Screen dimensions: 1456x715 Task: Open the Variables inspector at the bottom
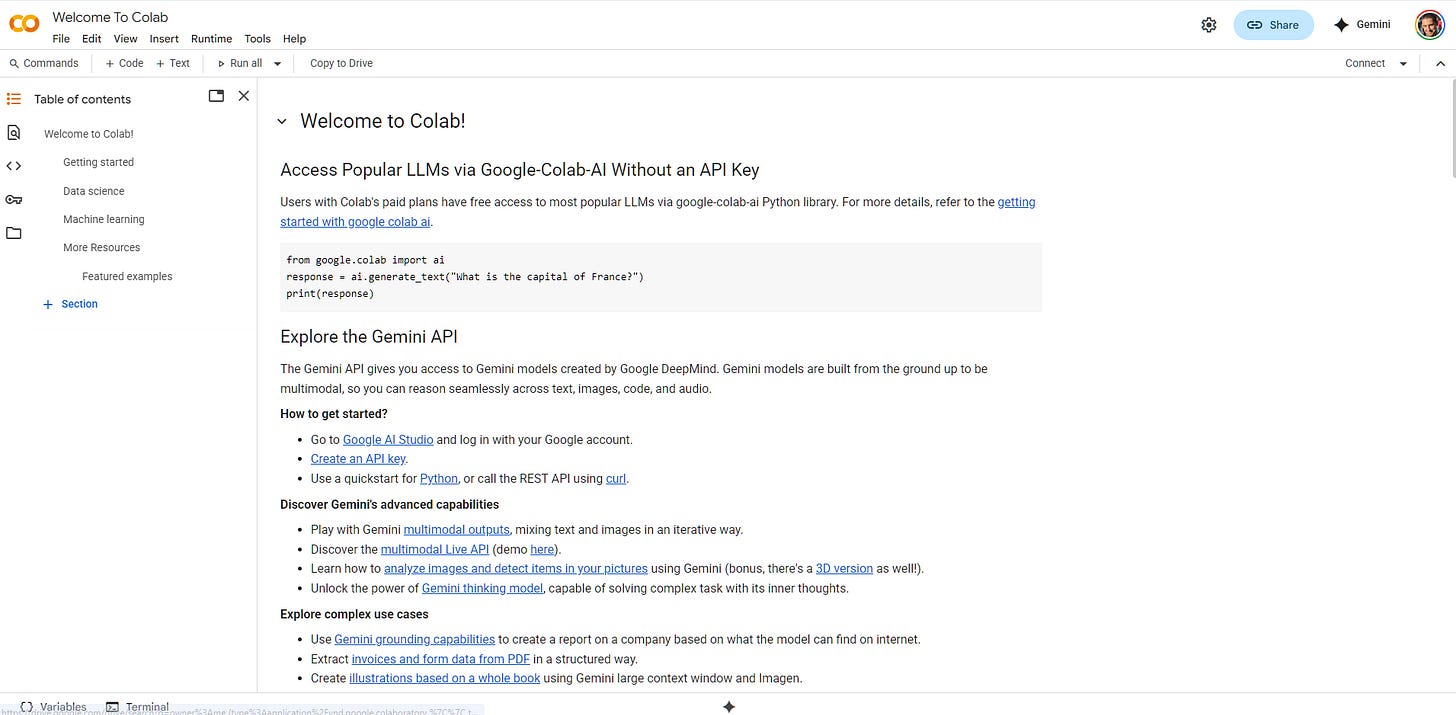pyautogui.click(x=52, y=707)
